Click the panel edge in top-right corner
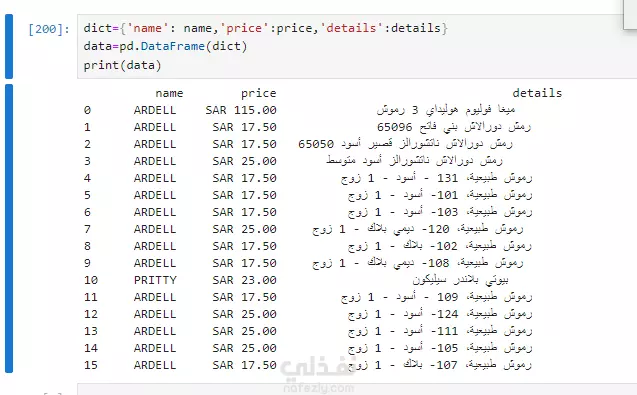637x395 pixels. click(630, 14)
